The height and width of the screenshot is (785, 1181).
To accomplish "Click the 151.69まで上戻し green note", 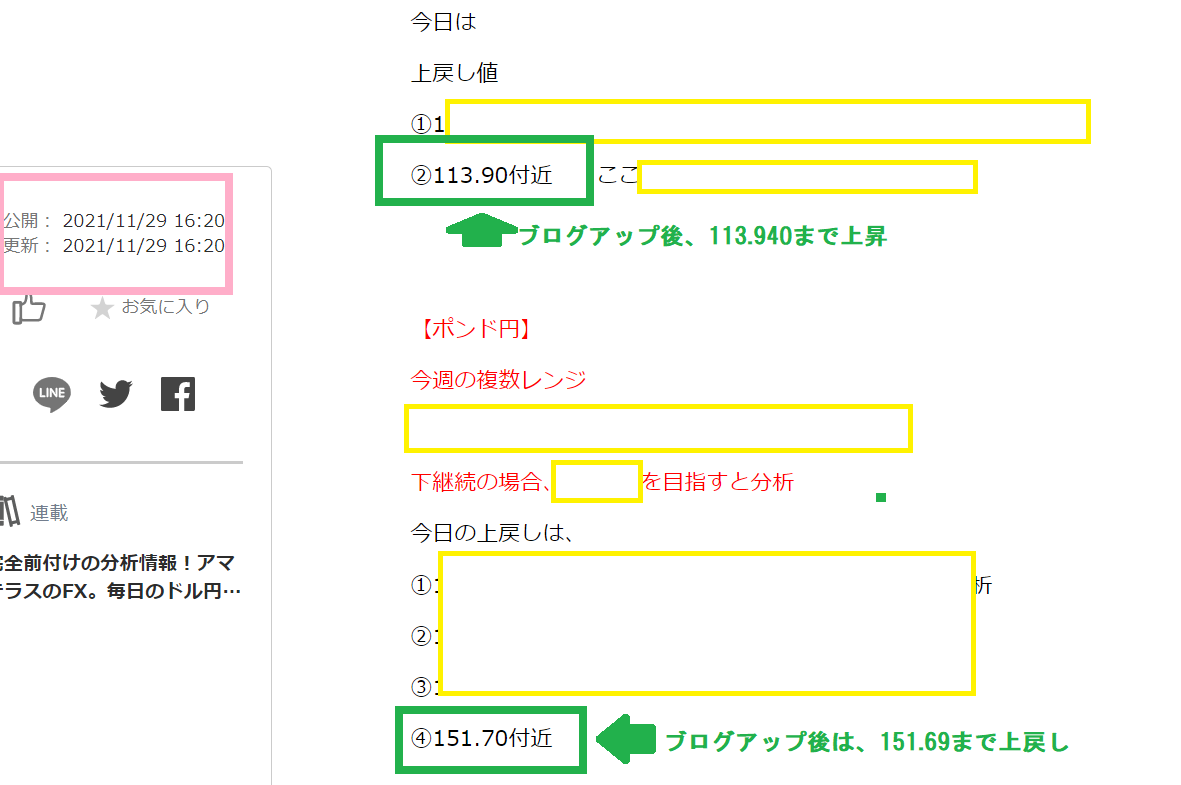I will pyautogui.click(x=867, y=742).
